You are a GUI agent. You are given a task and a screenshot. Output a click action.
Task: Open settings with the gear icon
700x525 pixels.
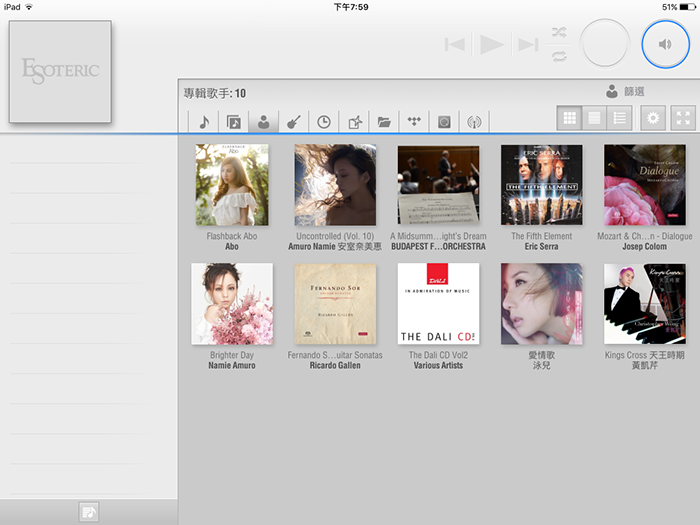pyautogui.click(x=653, y=118)
